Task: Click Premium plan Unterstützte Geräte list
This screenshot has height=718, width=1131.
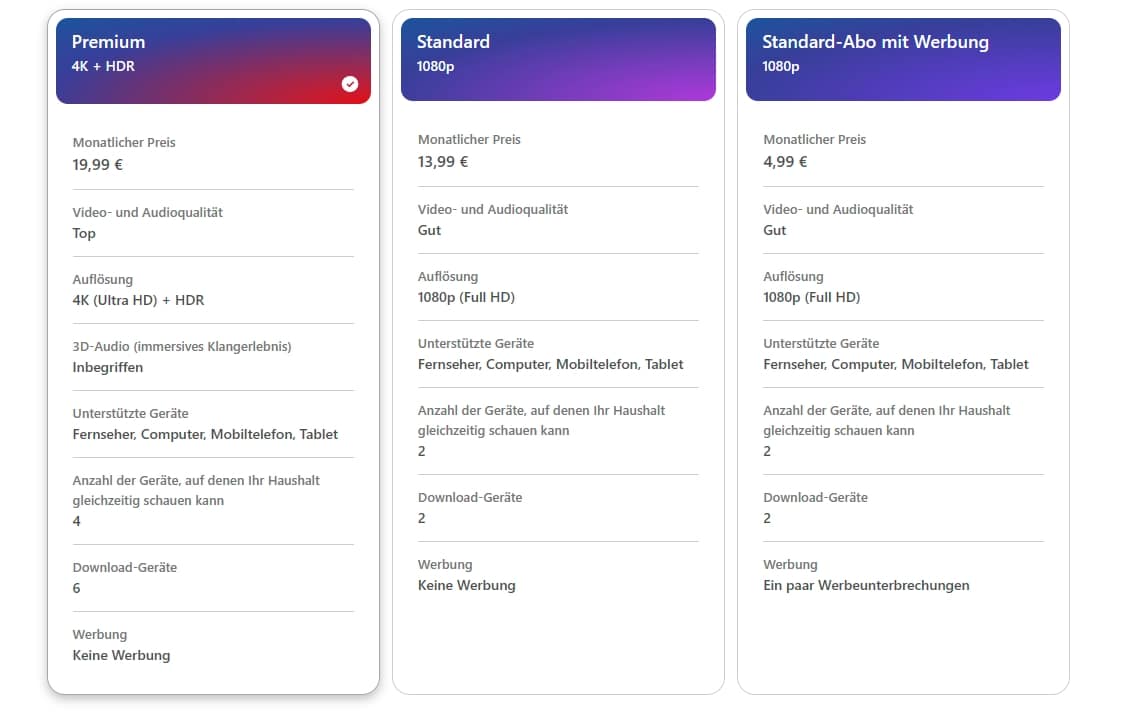Action: point(205,434)
